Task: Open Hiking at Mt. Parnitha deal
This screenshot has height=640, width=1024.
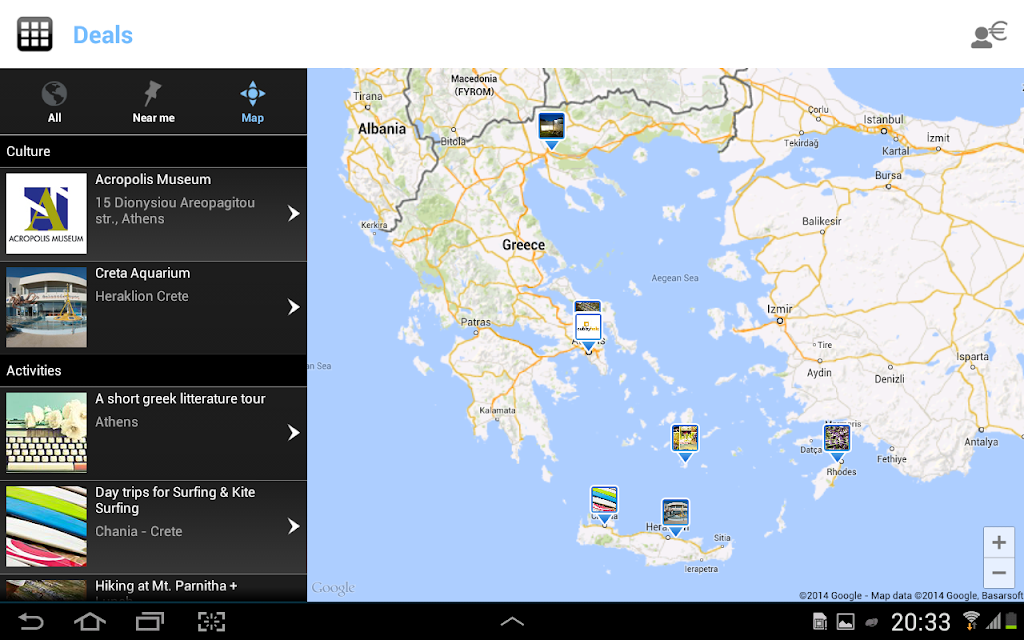Action: pyautogui.click(x=153, y=588)
